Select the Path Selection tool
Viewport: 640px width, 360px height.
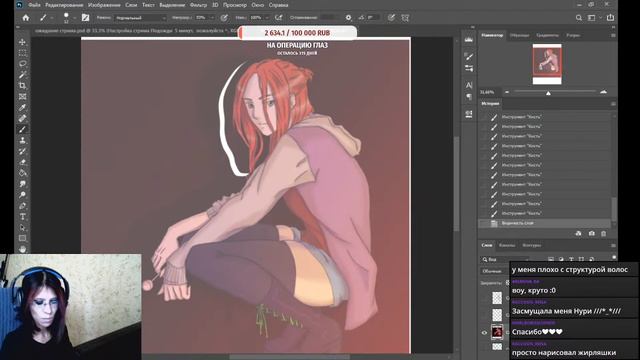tap(22, 228)
